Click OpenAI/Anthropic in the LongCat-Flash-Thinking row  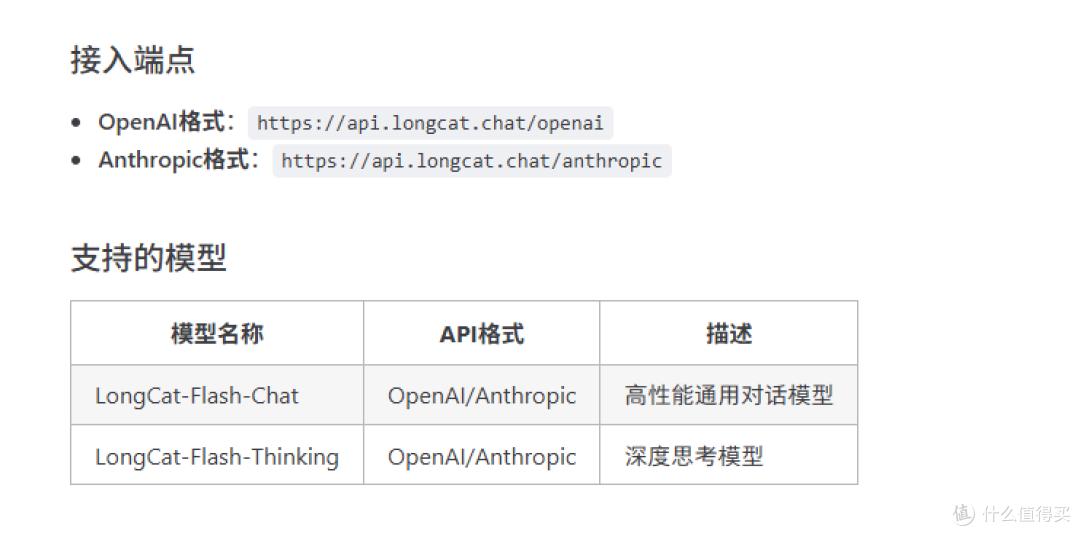(x=481, y=456)
